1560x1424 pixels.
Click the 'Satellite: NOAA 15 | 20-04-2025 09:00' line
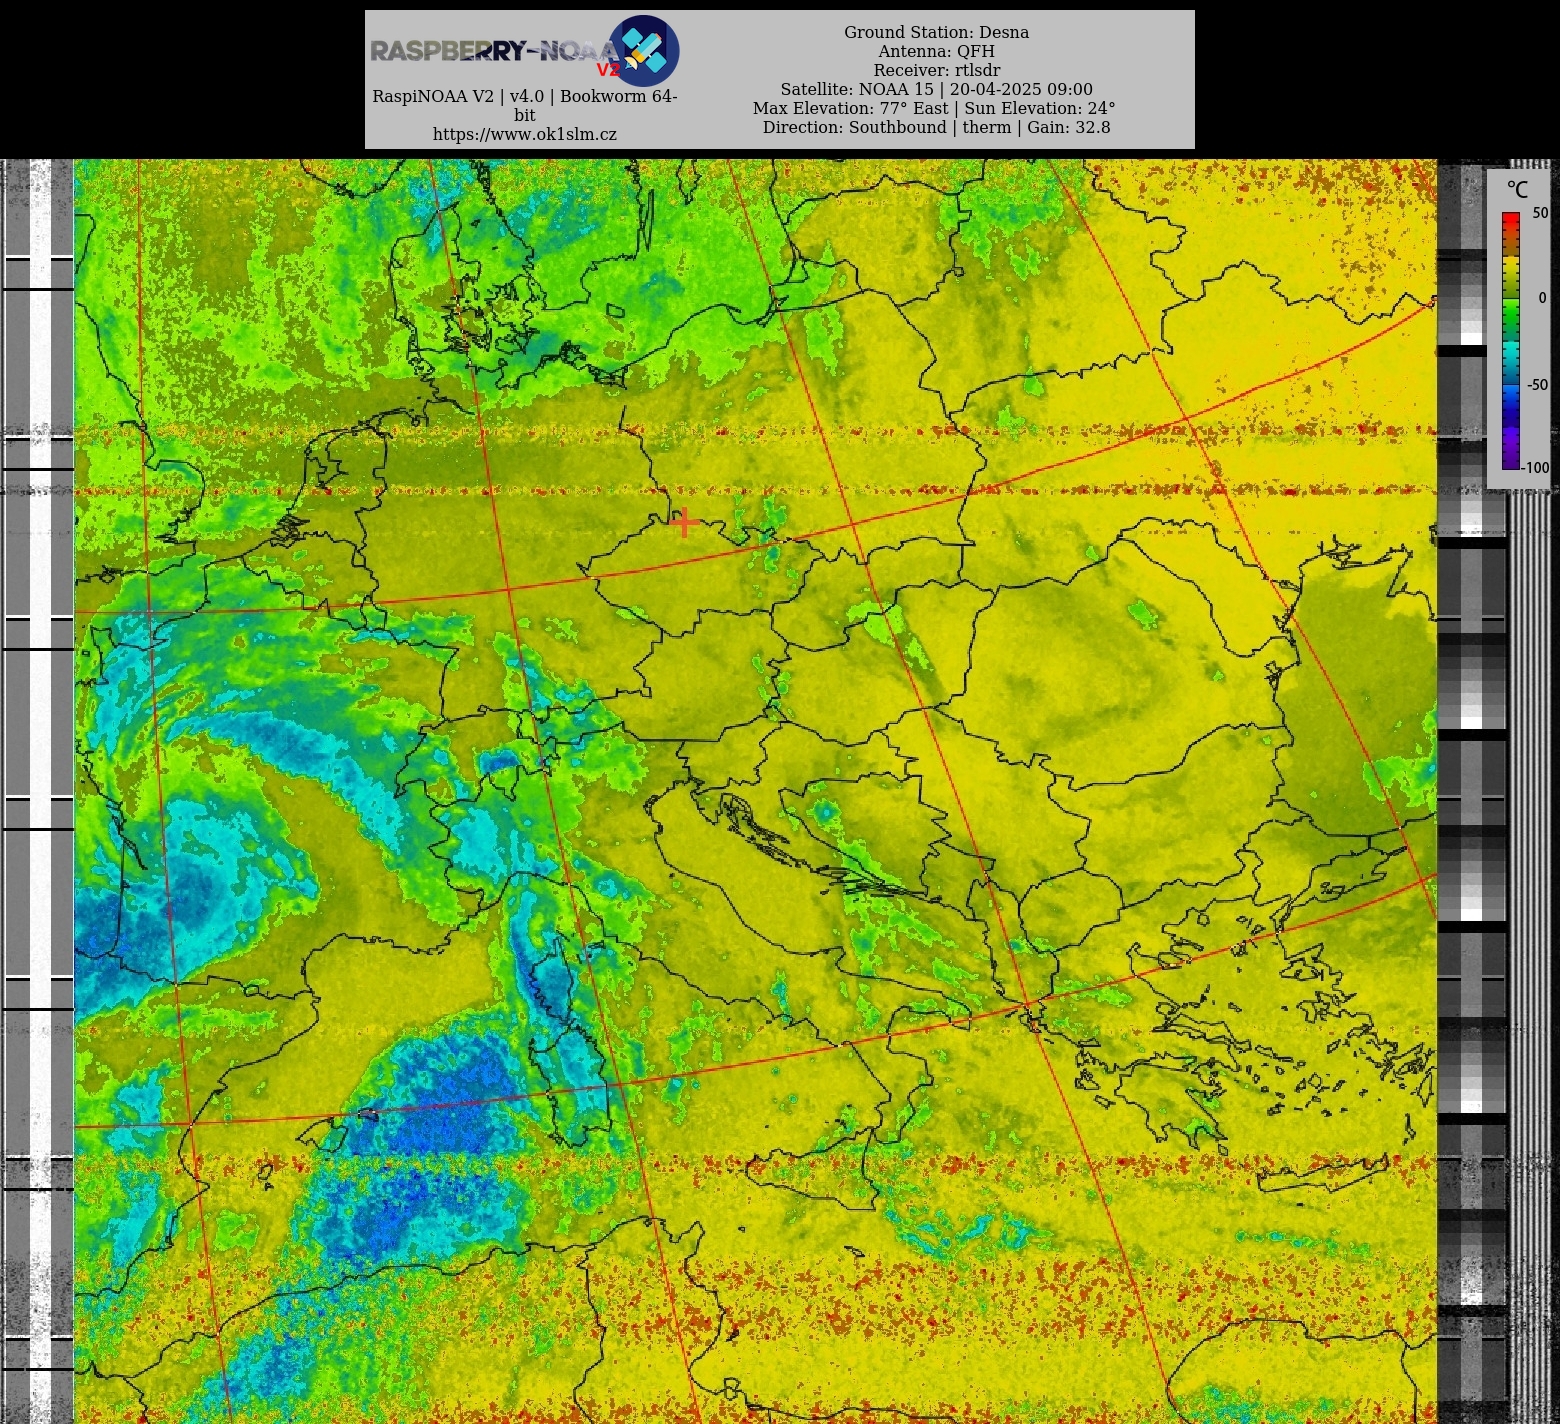click(936, 89)
